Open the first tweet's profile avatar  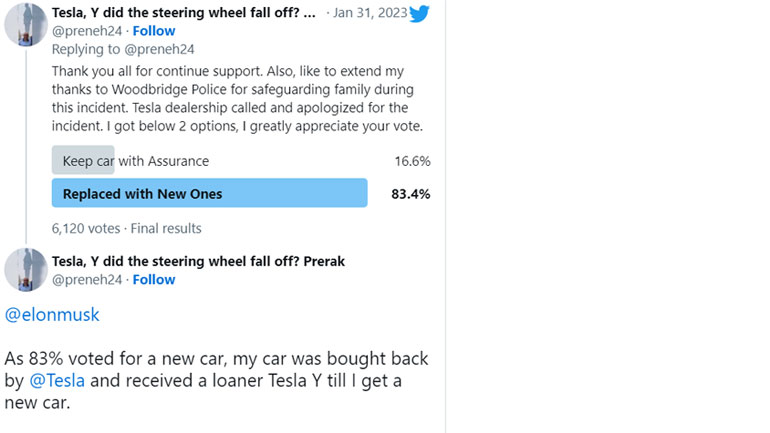point(25,24)
